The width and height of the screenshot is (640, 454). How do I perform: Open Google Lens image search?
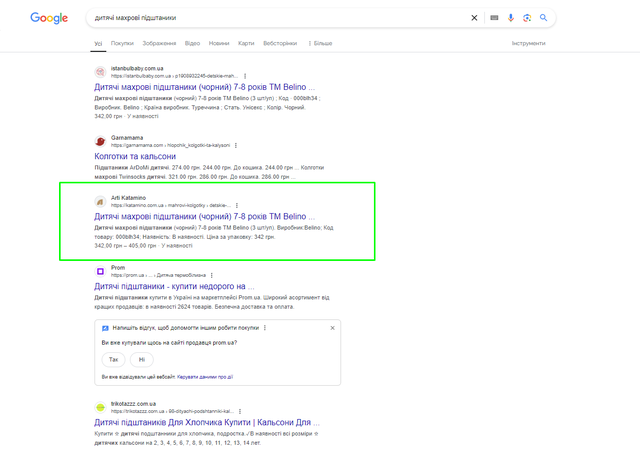(x=527, y=18)
